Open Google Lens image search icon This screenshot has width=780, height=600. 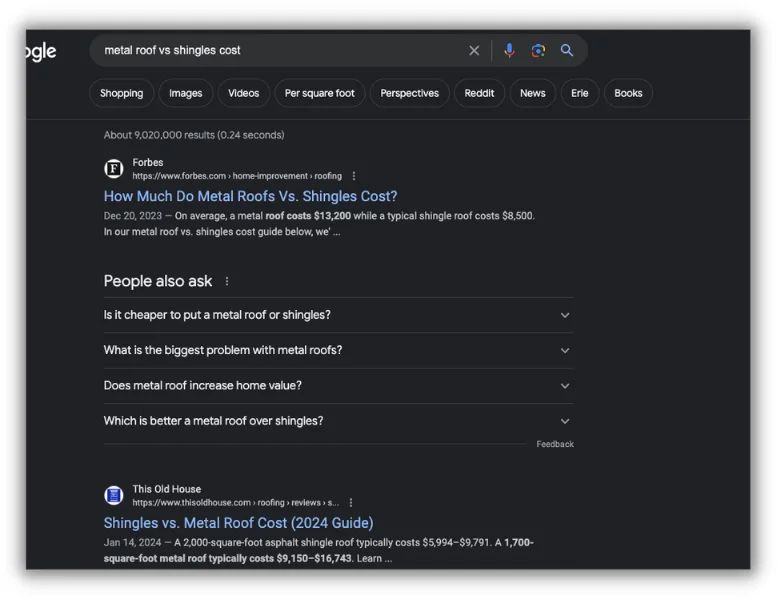(x=538, y=50)
